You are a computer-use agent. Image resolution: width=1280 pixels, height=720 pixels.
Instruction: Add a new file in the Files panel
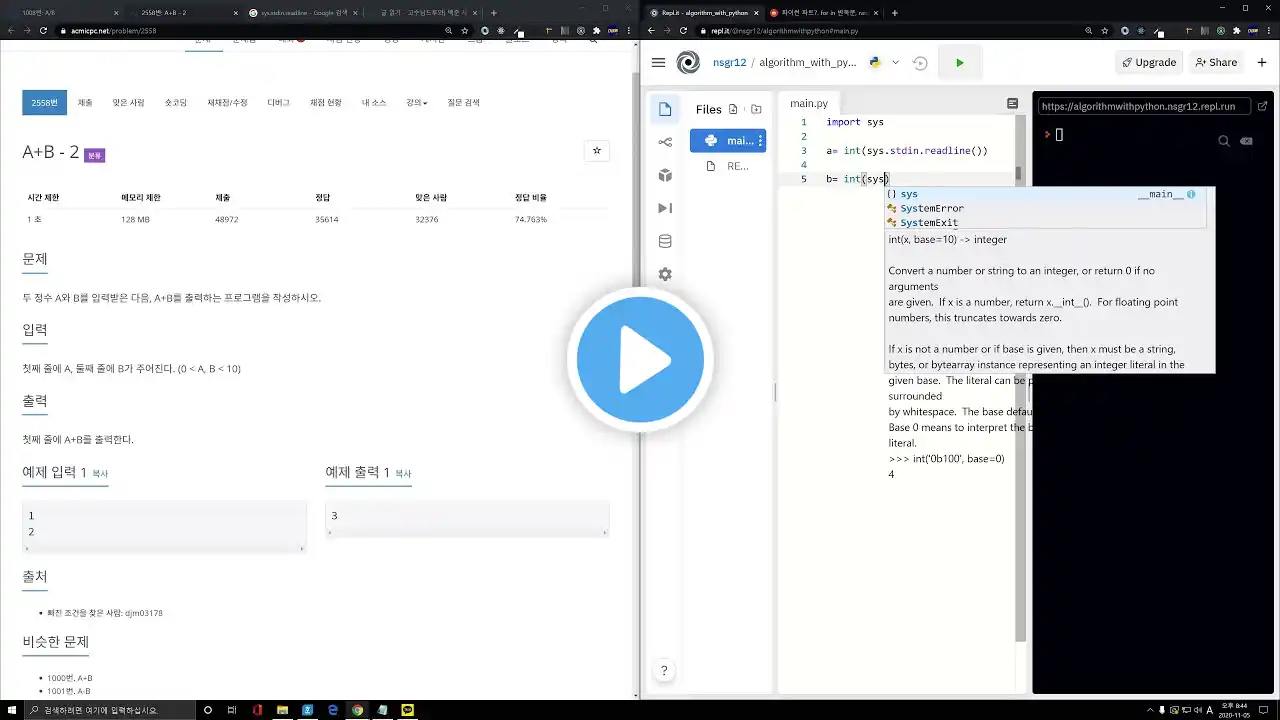click(x=733, y=109)
